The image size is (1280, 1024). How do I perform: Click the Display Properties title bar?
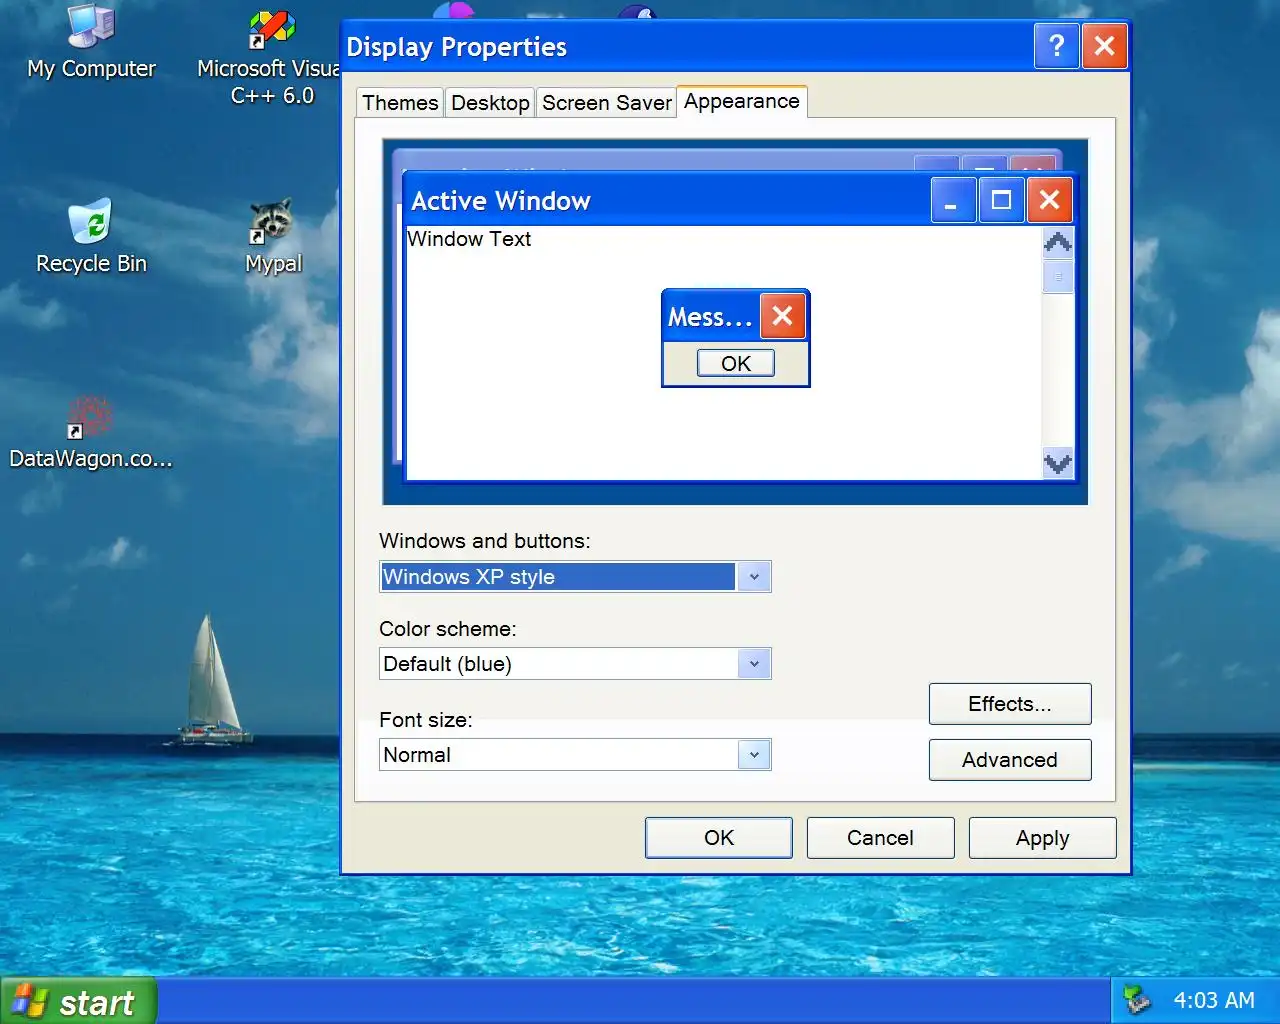point(687,46)
